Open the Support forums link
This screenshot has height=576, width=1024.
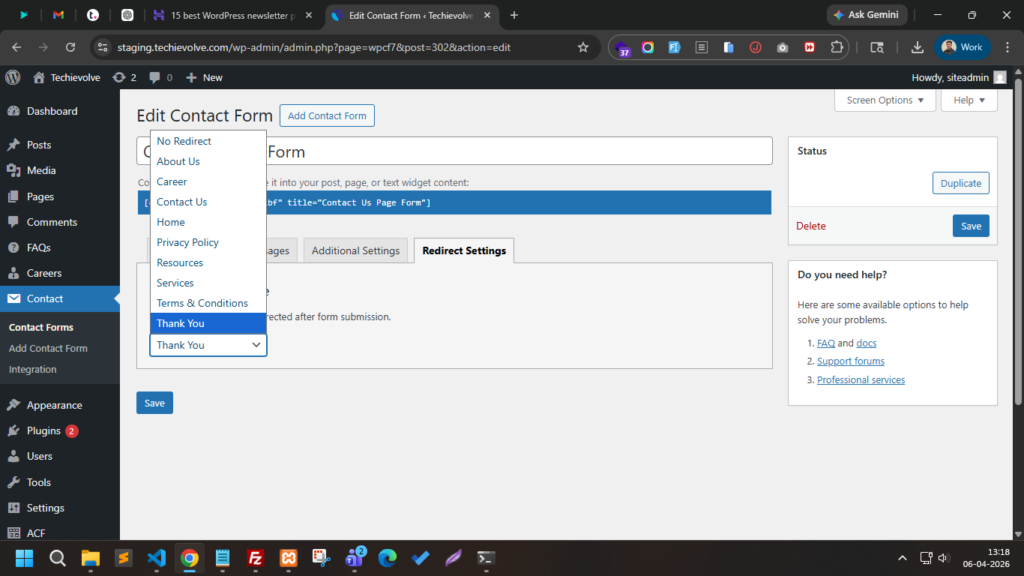coord(850,361)
